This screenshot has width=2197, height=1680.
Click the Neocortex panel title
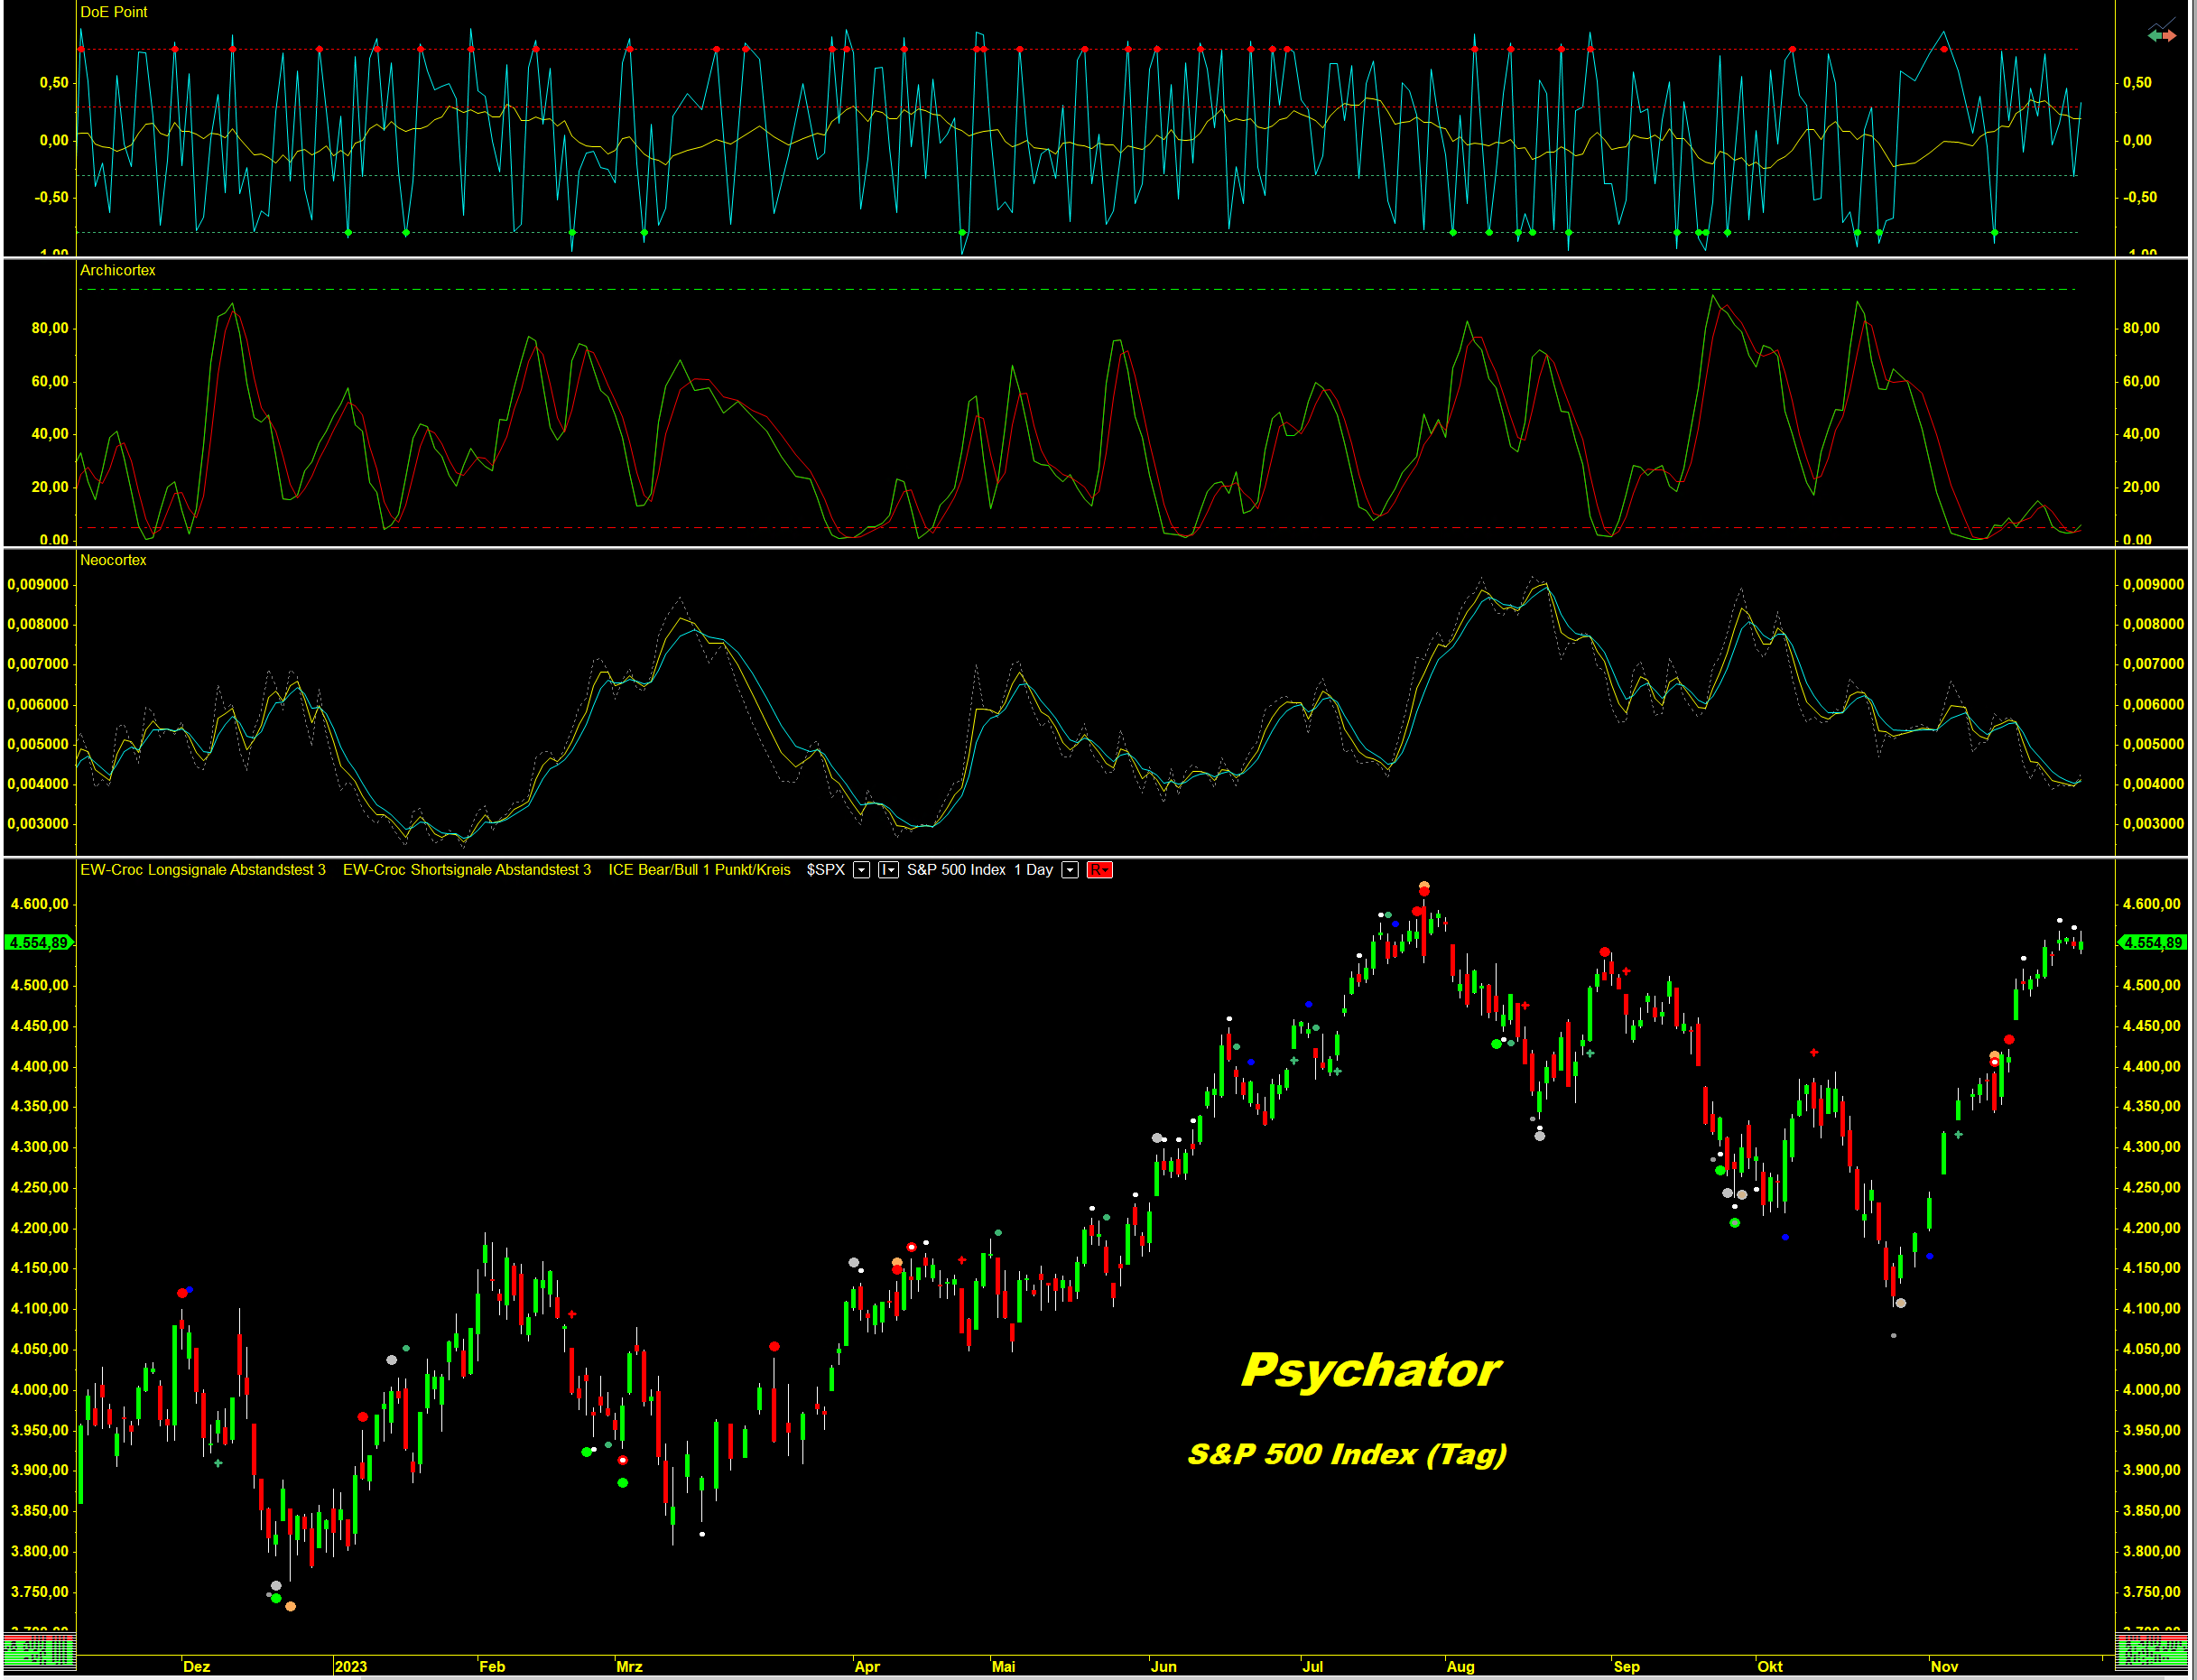pyautogui.click(x=113, y=560)
